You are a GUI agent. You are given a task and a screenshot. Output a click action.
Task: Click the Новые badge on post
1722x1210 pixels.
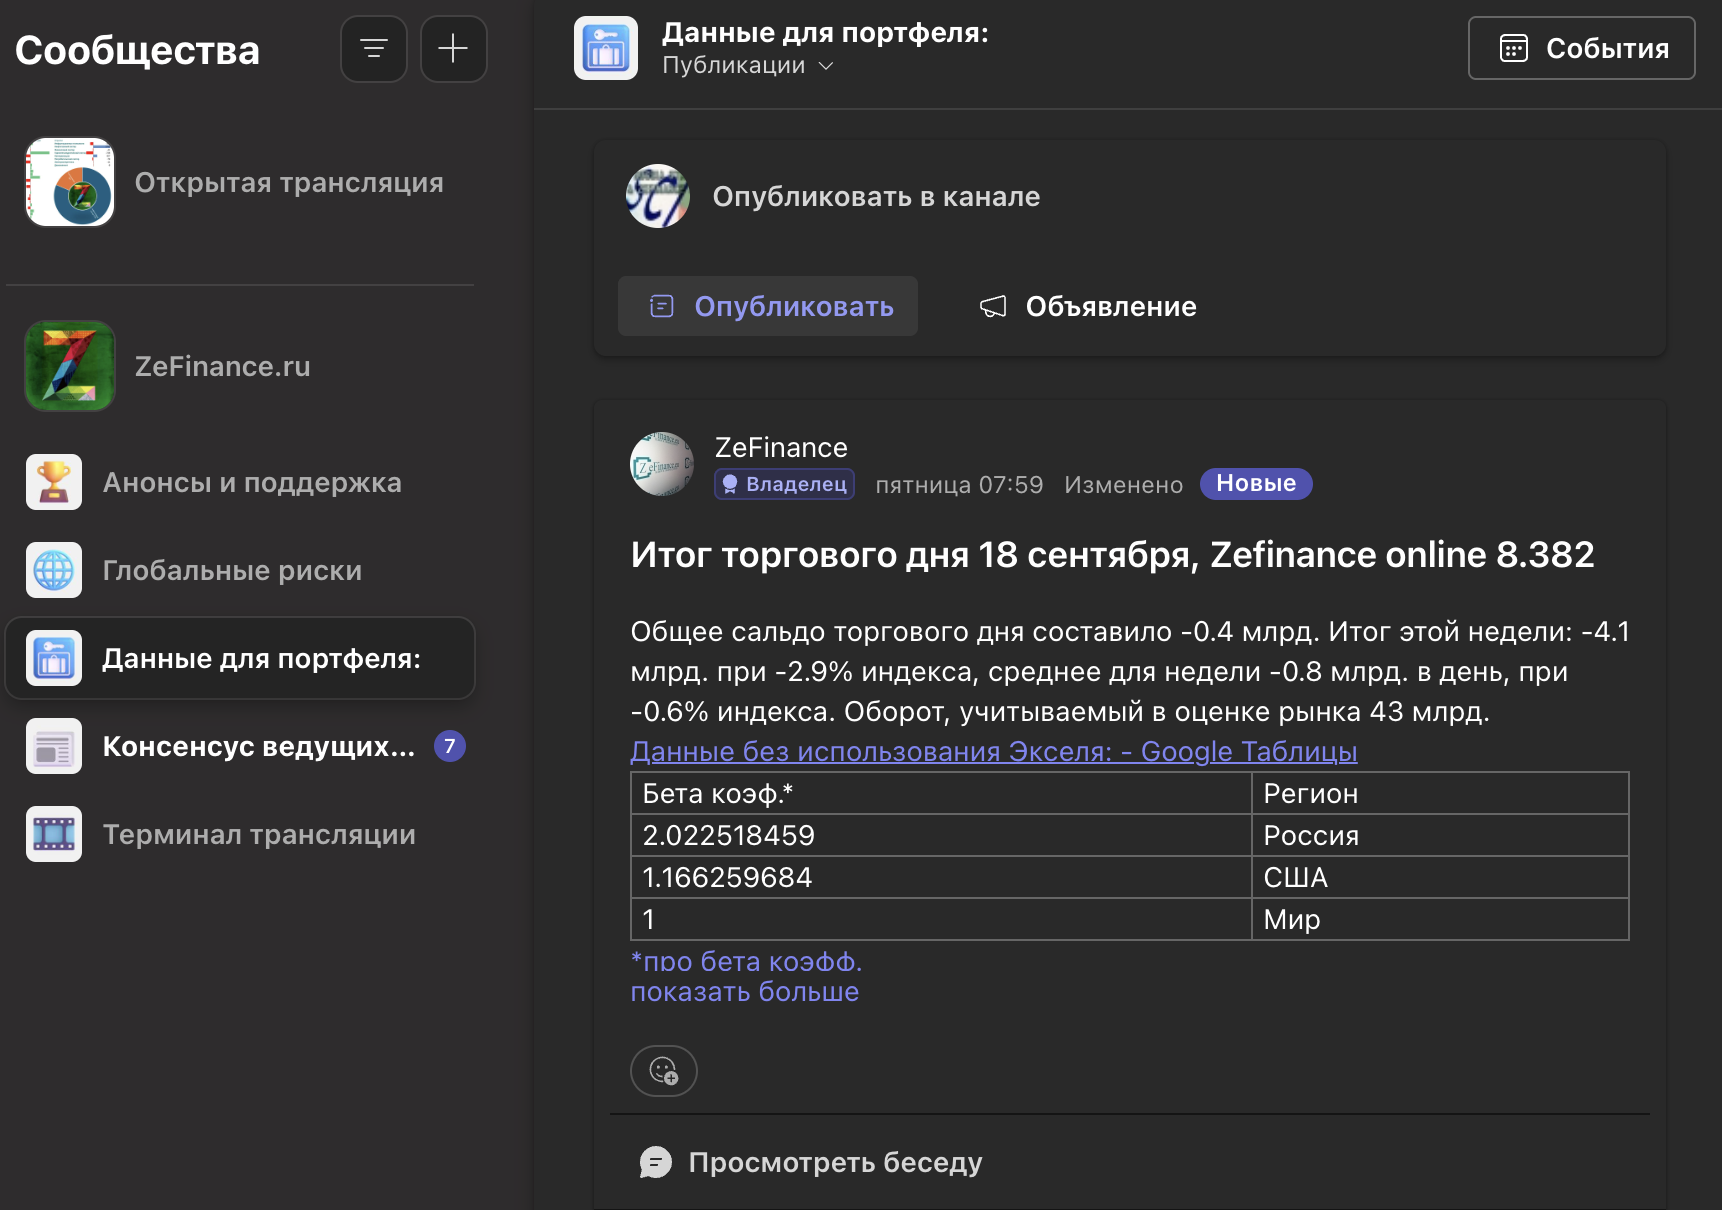1256,484
